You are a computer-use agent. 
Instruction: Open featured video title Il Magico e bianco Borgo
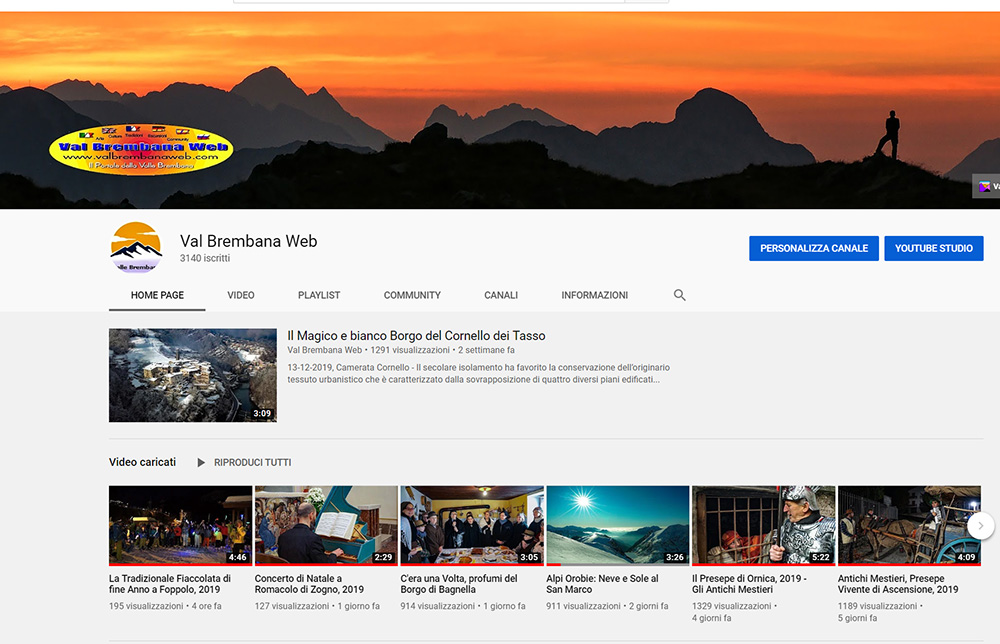(416, 335)
